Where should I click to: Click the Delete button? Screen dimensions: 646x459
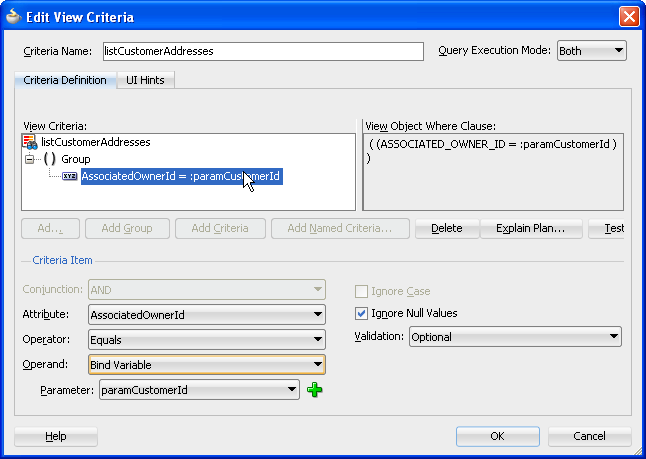click(x=447, y=228)
